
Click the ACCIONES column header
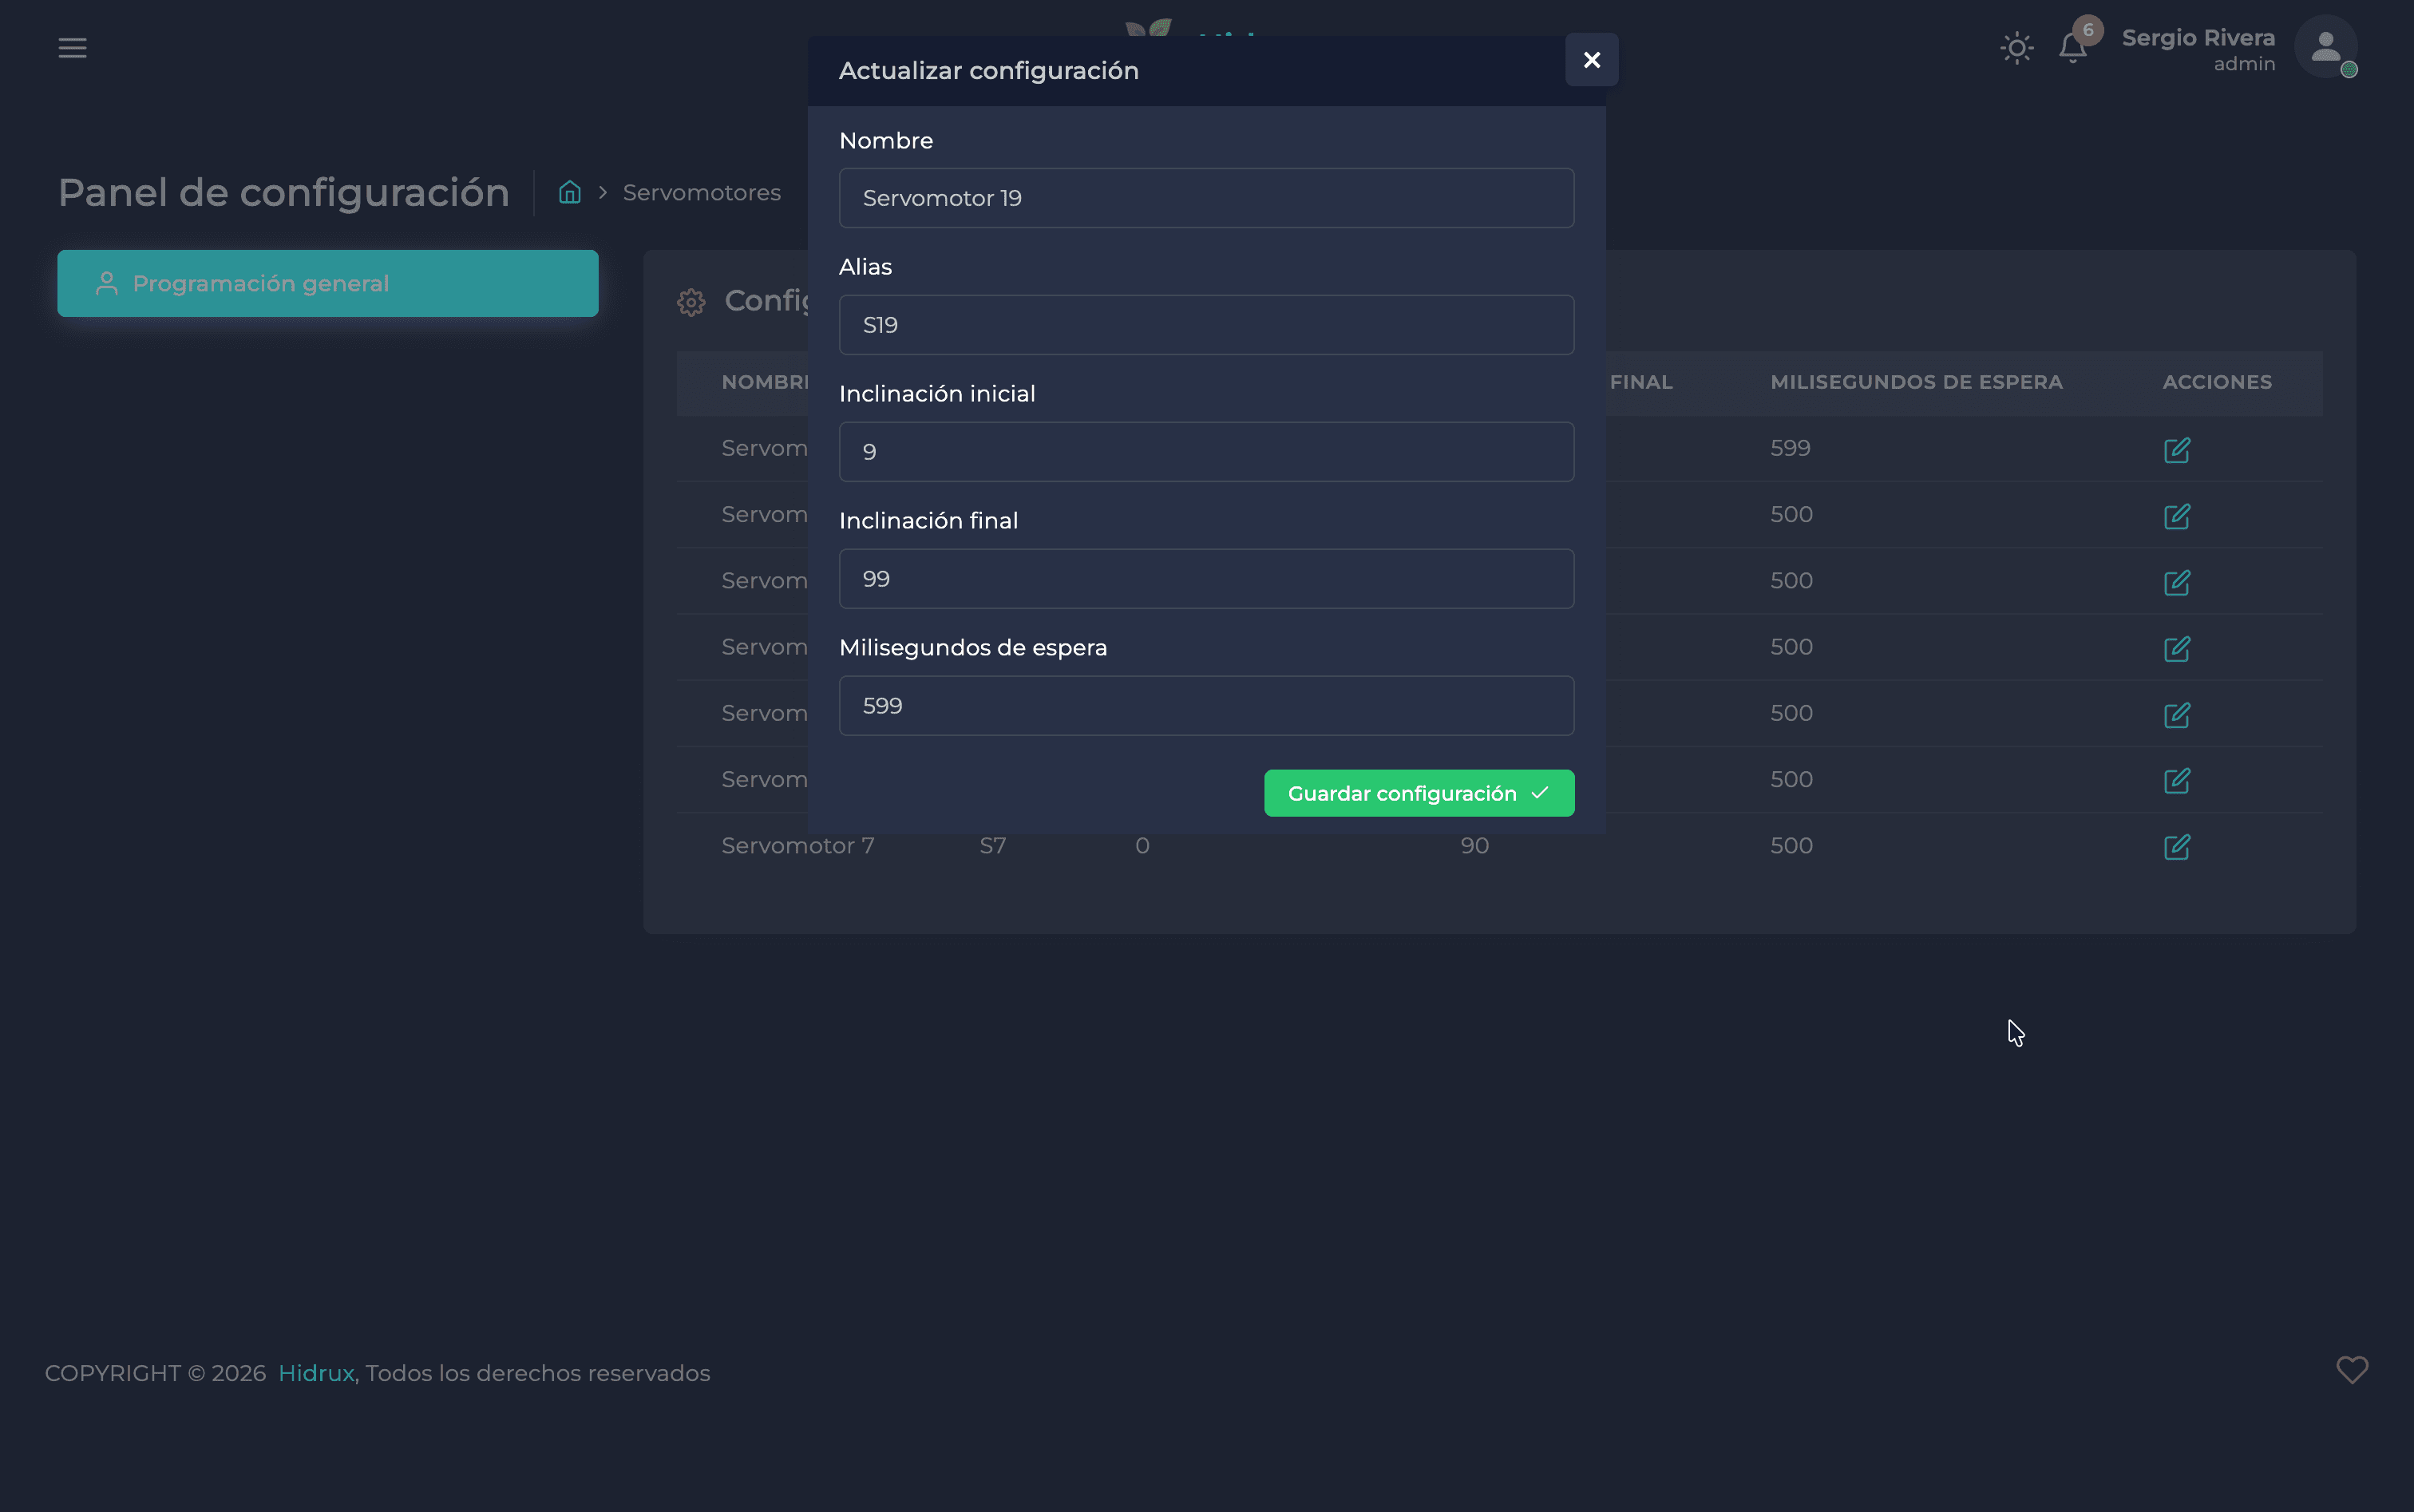[2216, 382]
